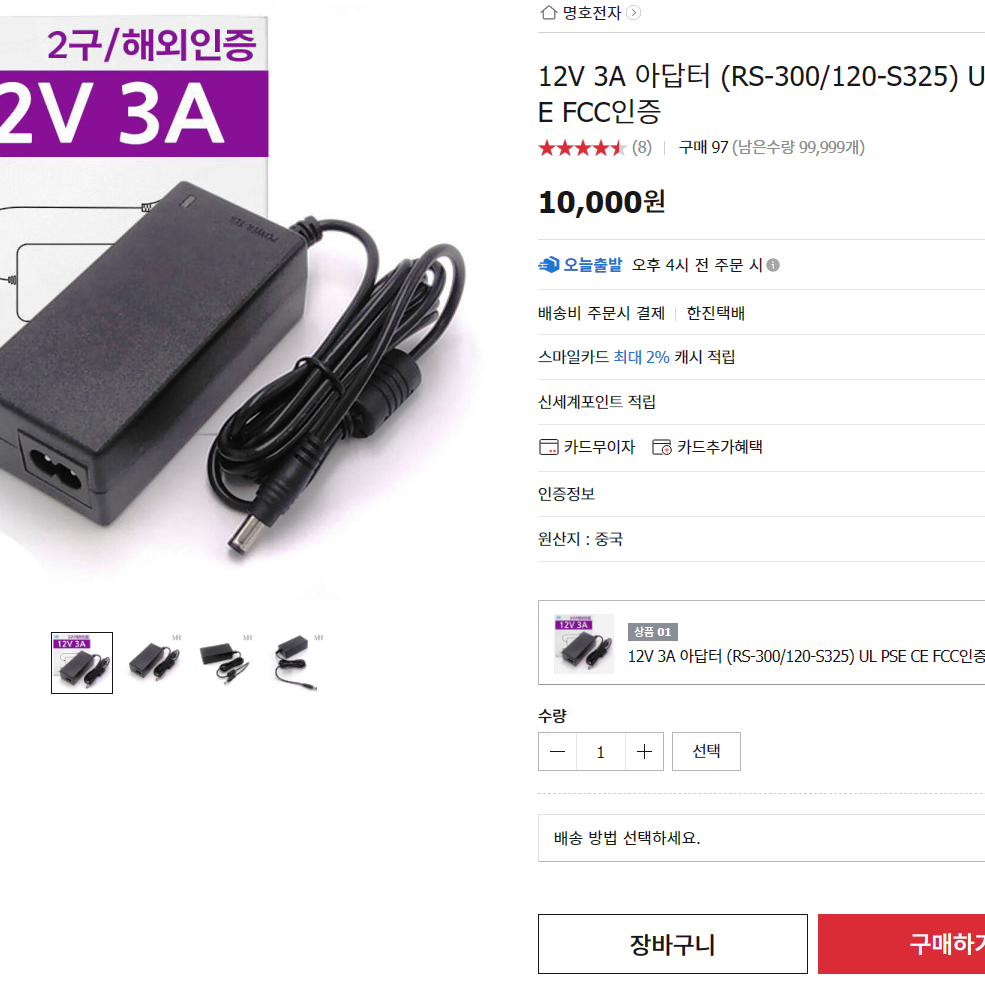Click the quantity input field showing 1

pyautogui.click(x=601, y=751)
